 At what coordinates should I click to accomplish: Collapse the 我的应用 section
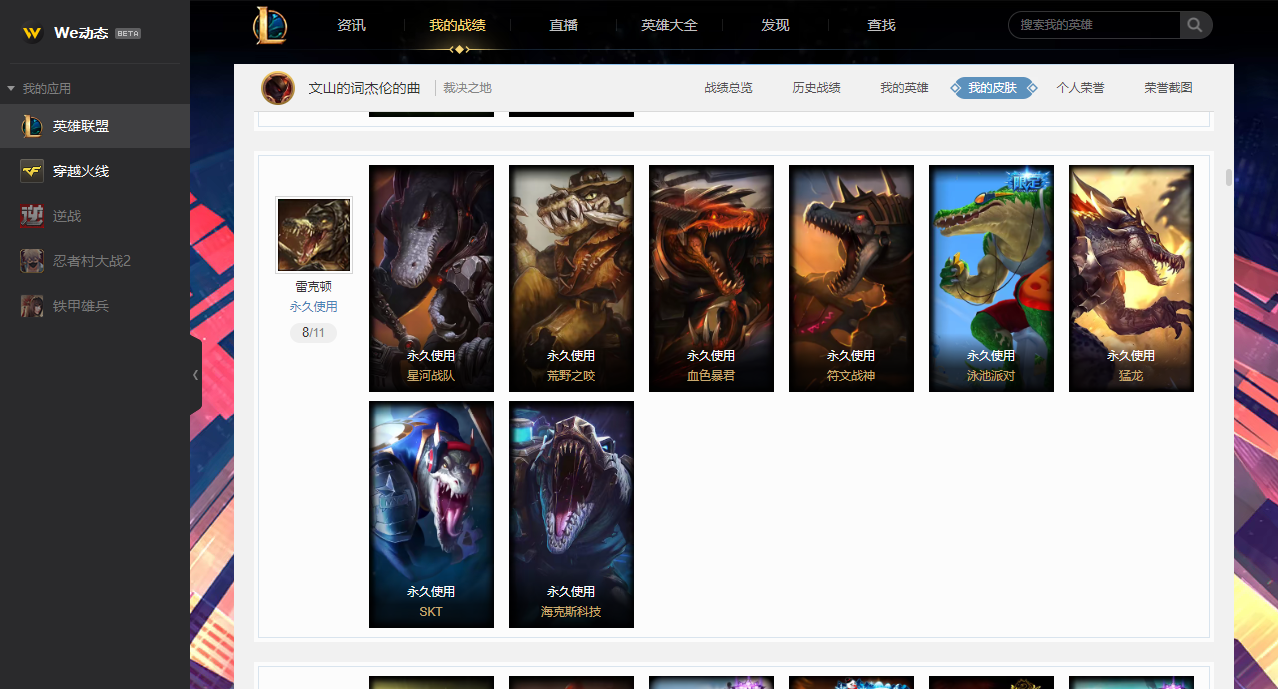pyautogui.click(x=11, y=89)
